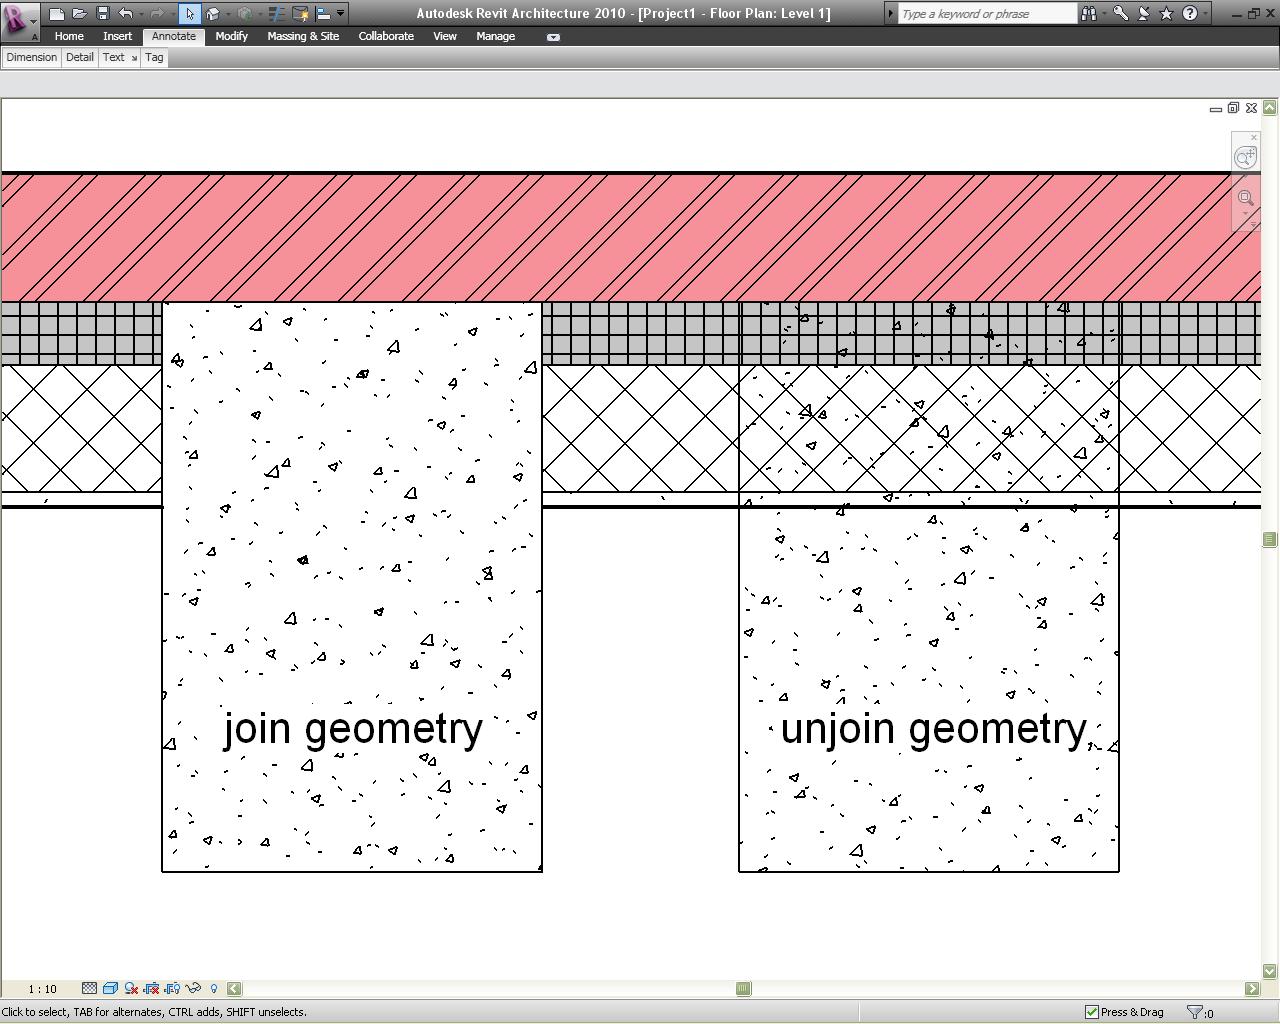1280x1024 pixels.
Task: Select the Annotate ribbon tab
Action: (174, 36)
